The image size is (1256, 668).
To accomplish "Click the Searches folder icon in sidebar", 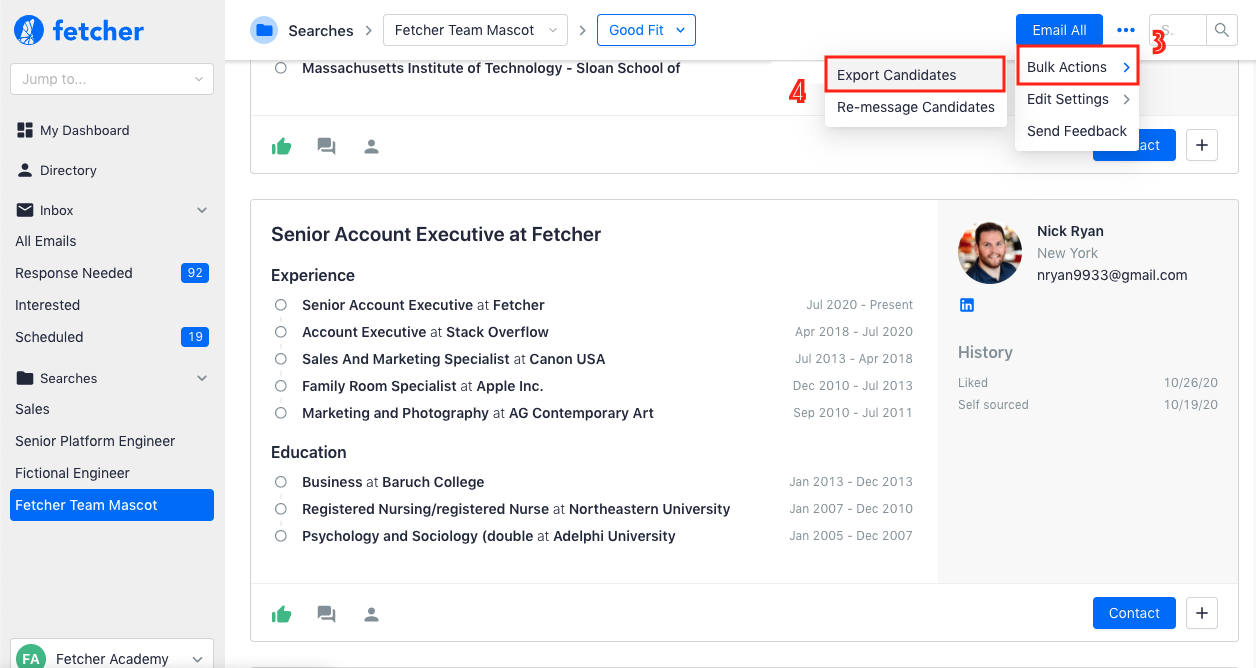I will 25,378.
